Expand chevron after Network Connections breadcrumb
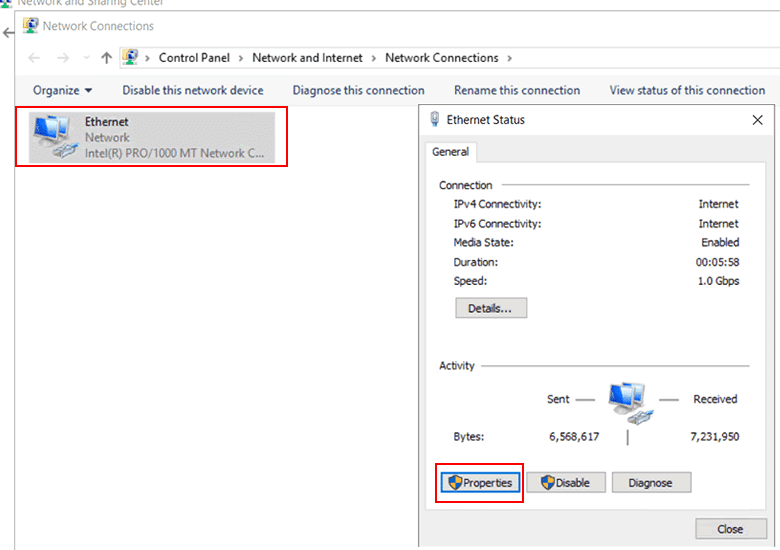 coord(509,58)
